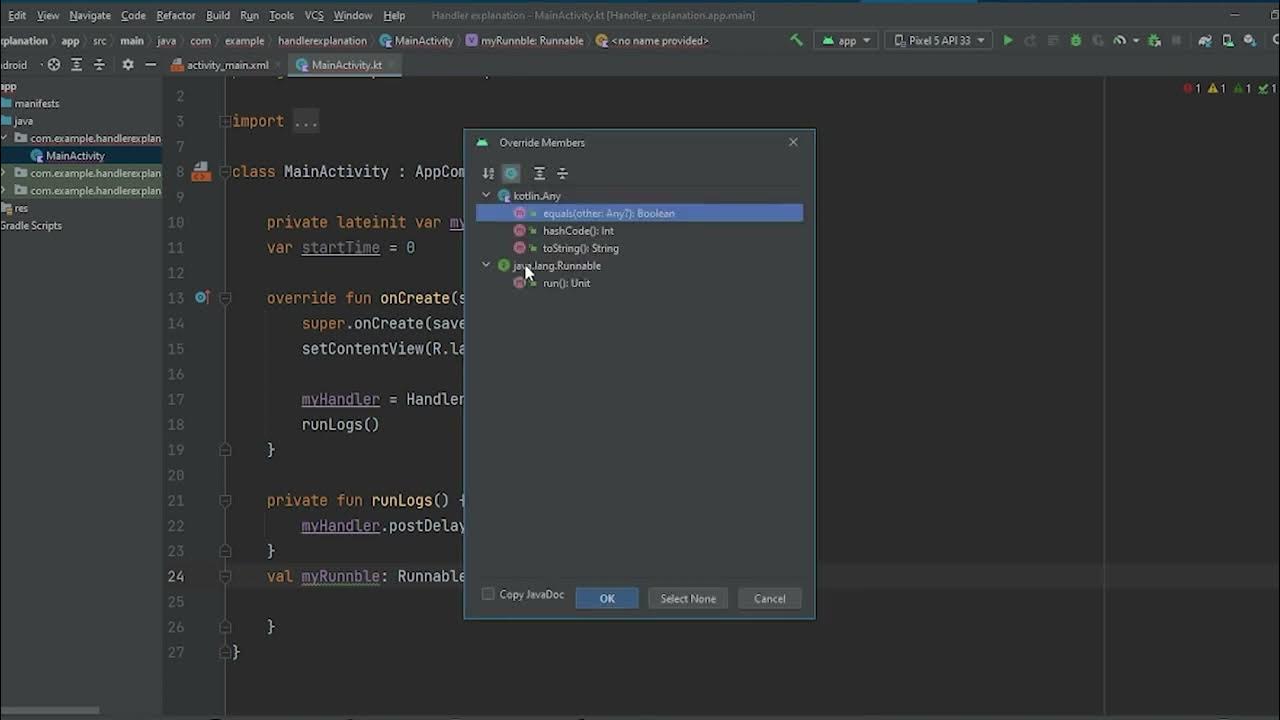Select the manifests folder
The height and width of the screenshot is (720, 1280).
tap(36, 104)
